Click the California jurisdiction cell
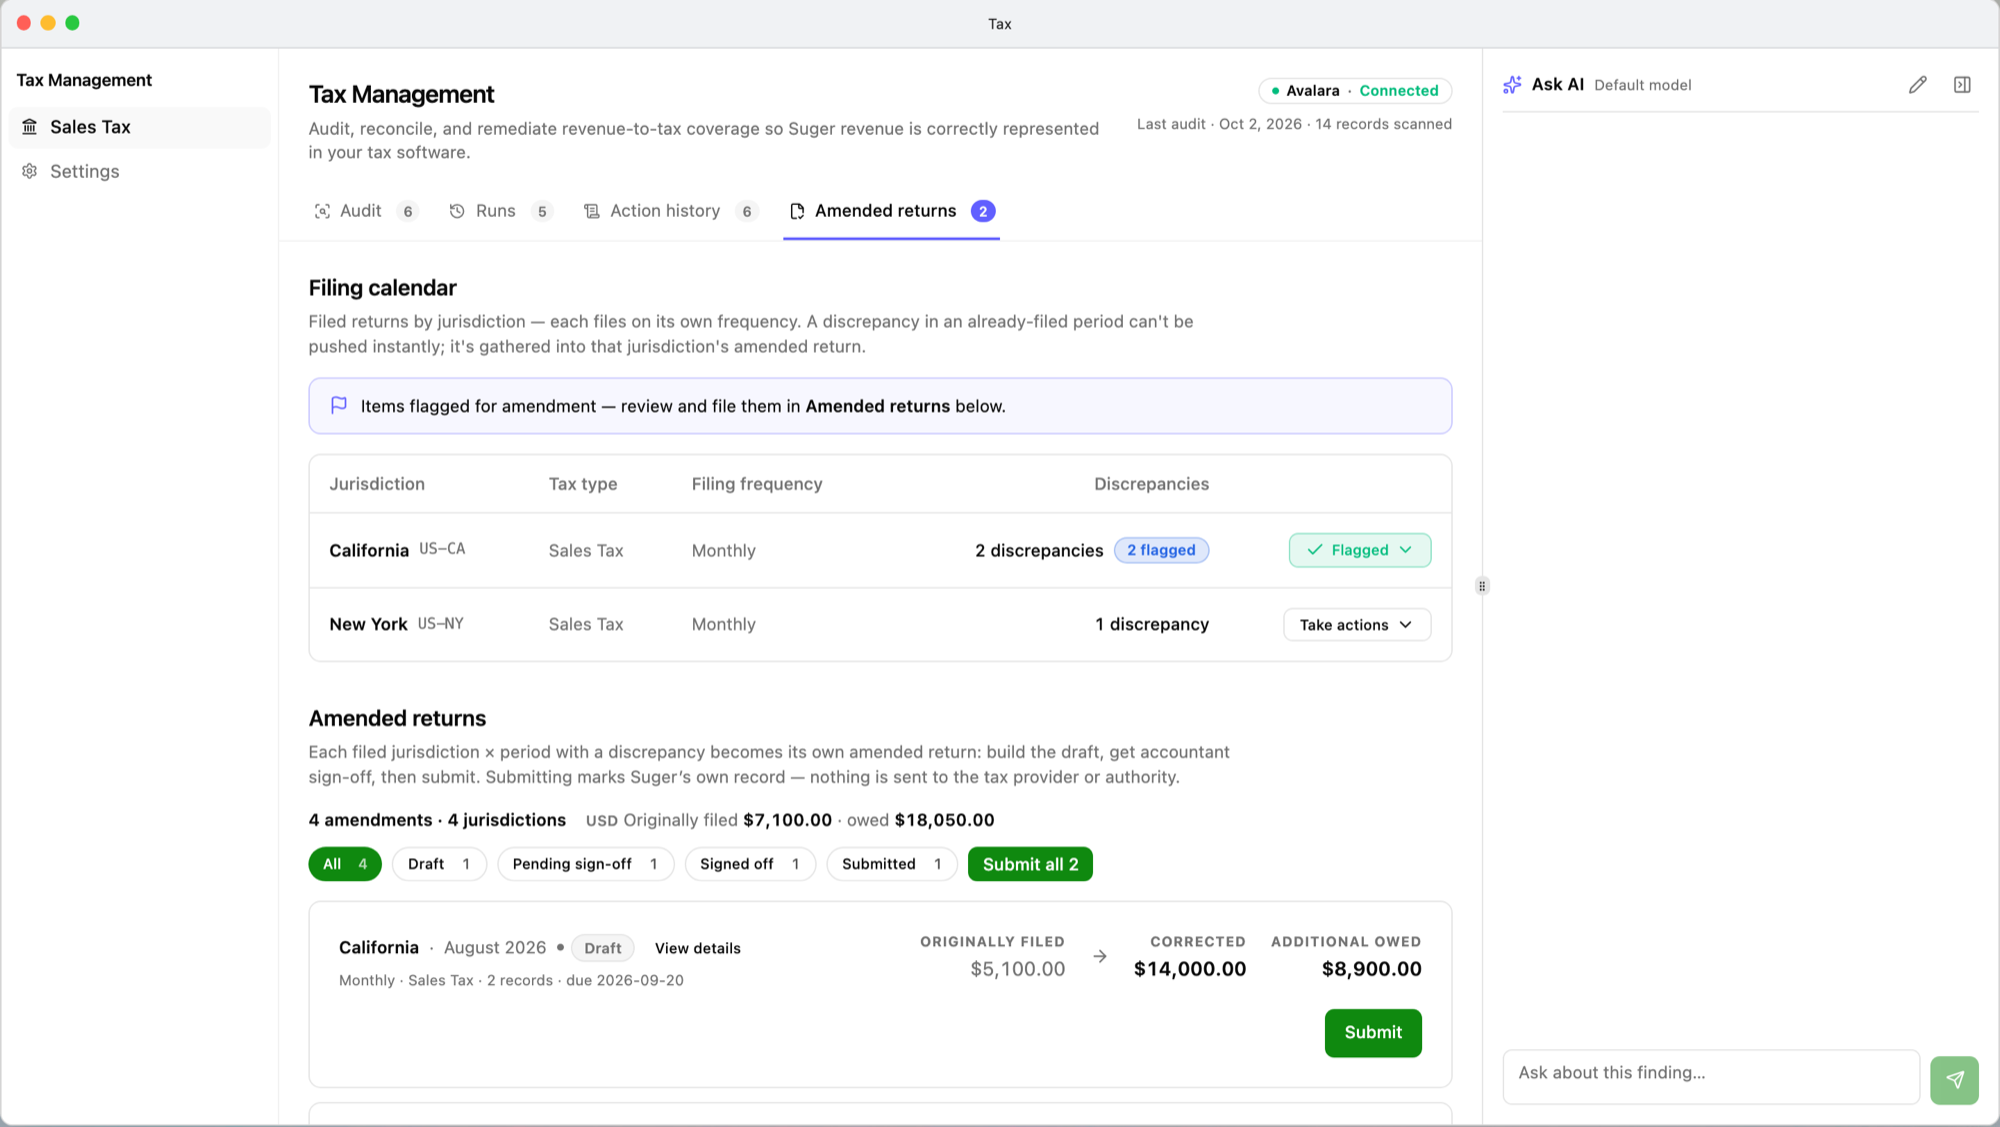2000x1127 pixels. [x=397, y=550]
